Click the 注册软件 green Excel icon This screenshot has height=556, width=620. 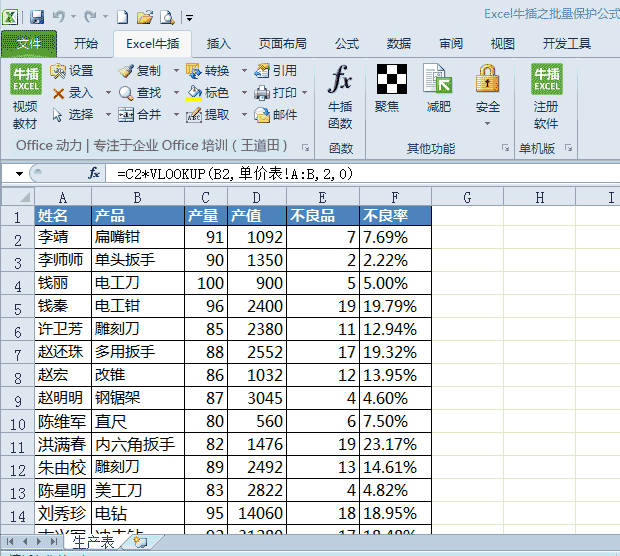(546, 79)
